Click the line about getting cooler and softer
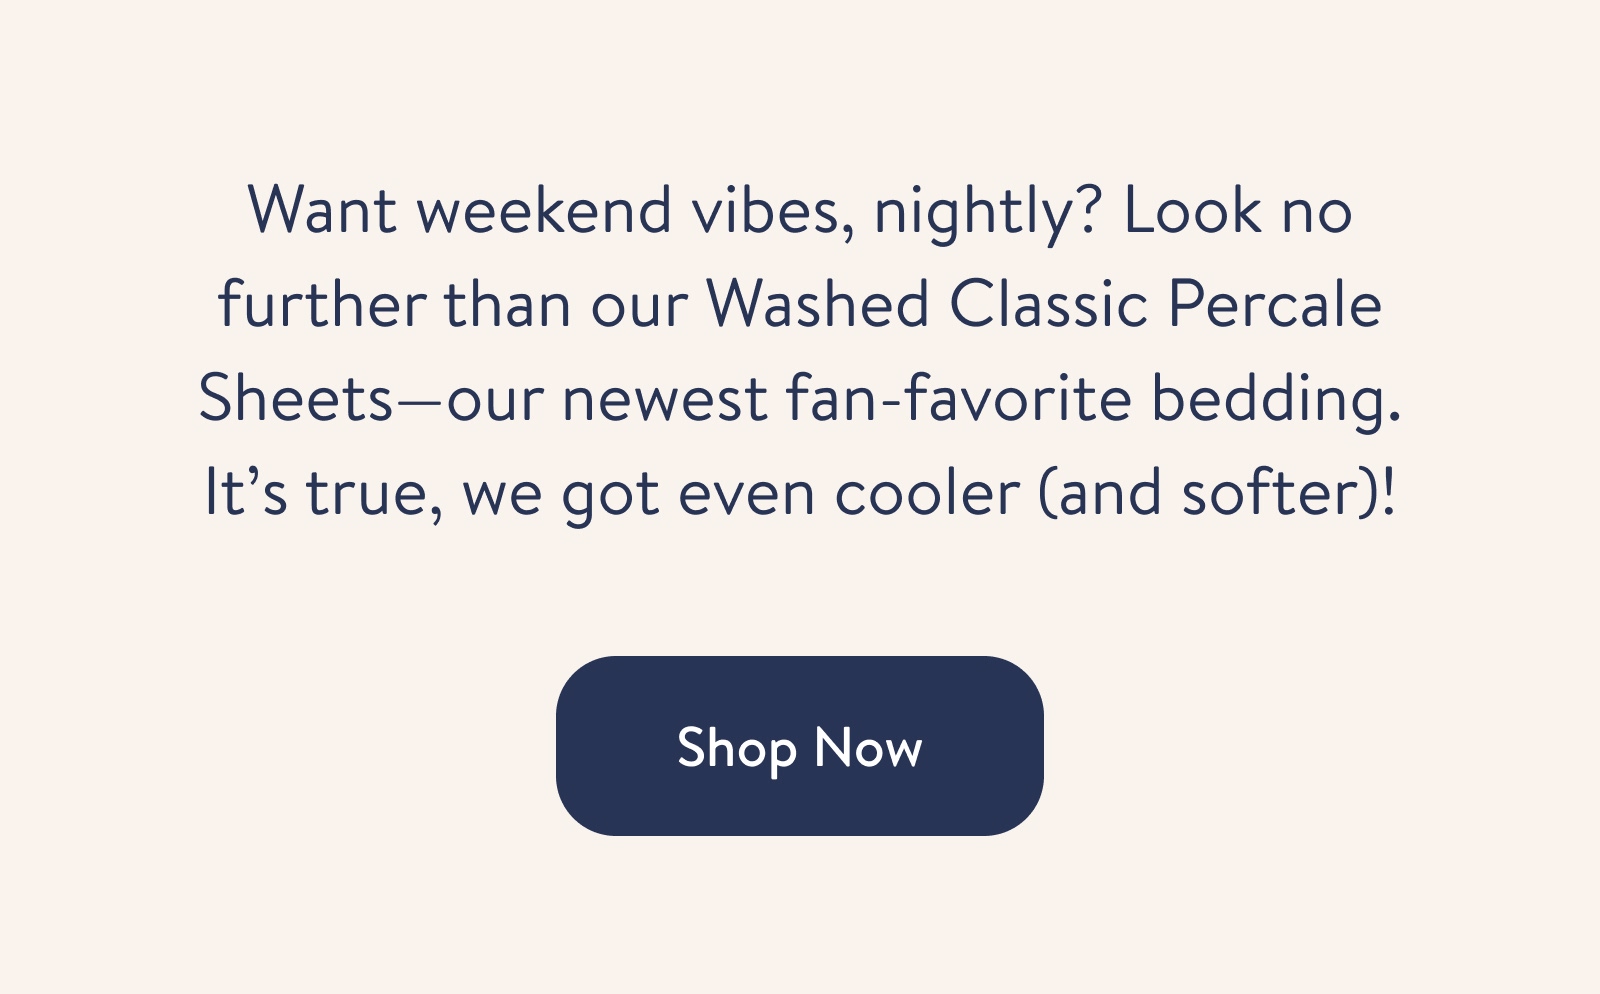 [800, 490]
